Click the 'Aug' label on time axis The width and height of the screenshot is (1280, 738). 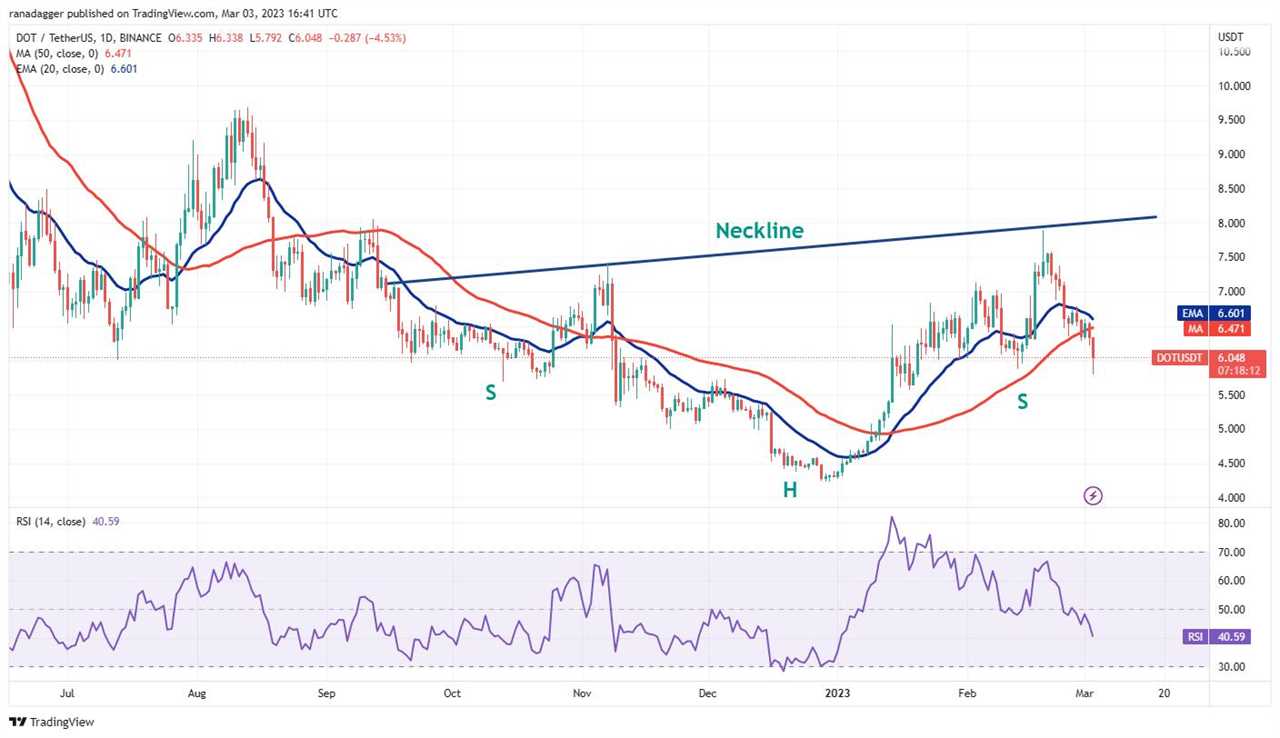pos(196,692)
